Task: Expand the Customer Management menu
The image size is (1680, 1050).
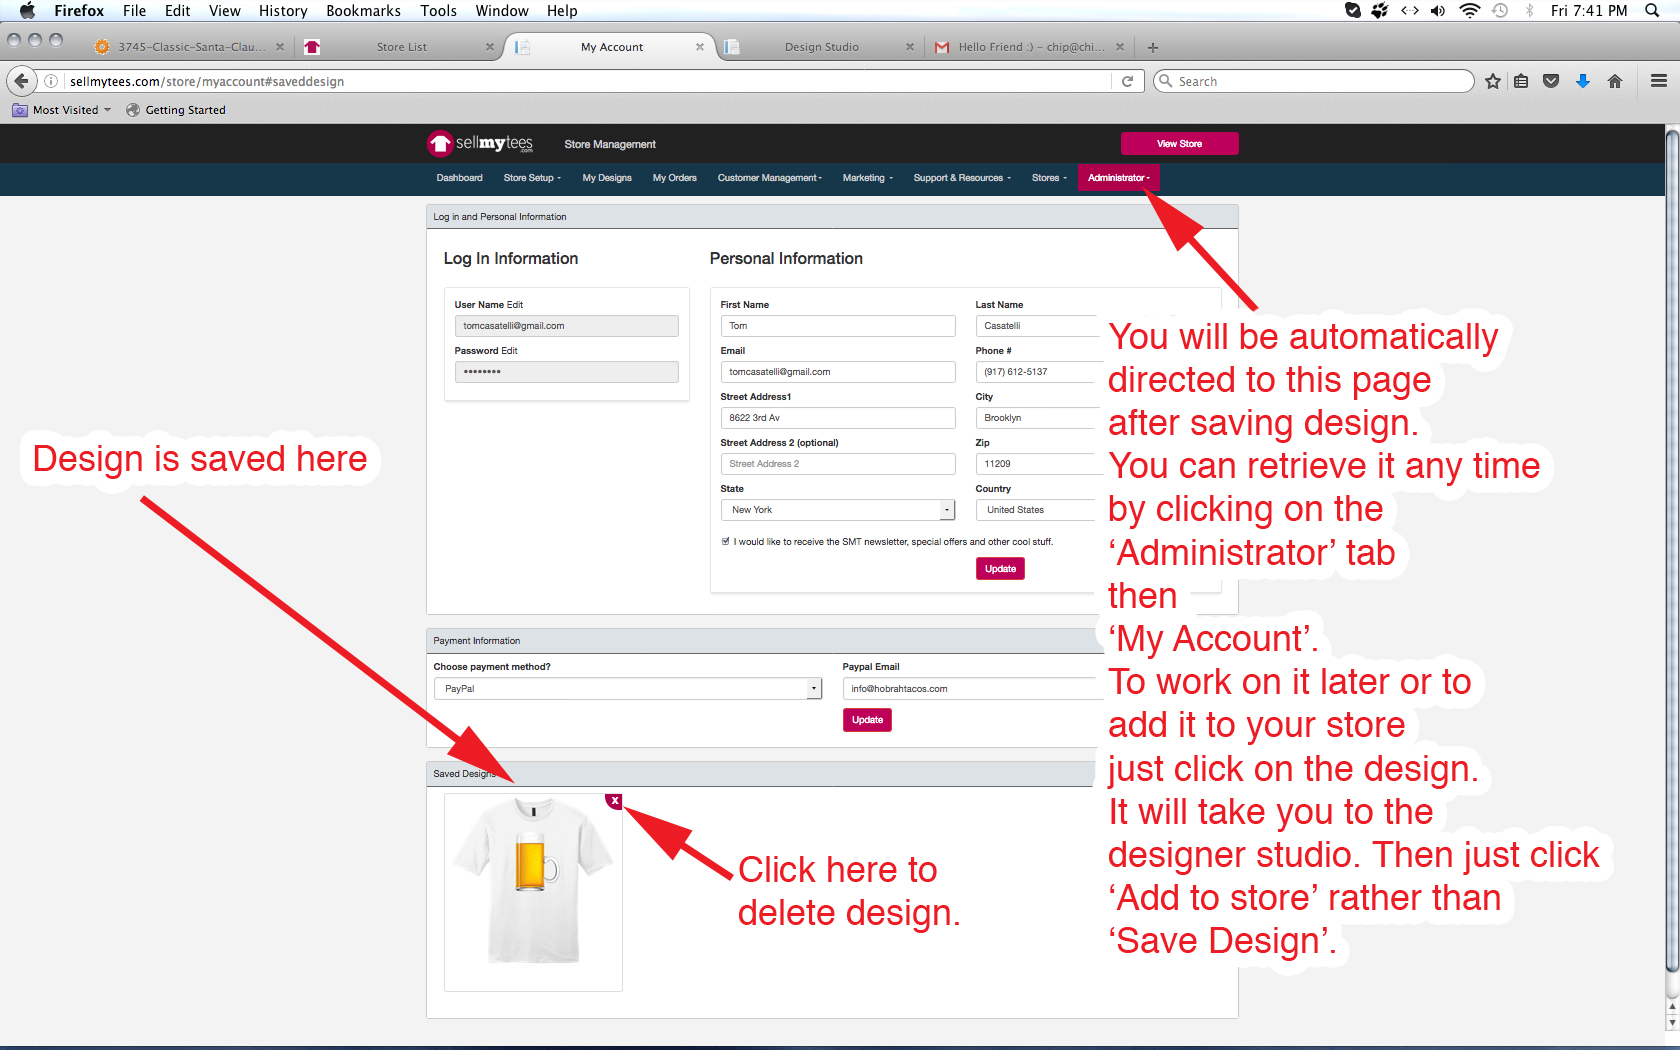Action: (769, 178)
